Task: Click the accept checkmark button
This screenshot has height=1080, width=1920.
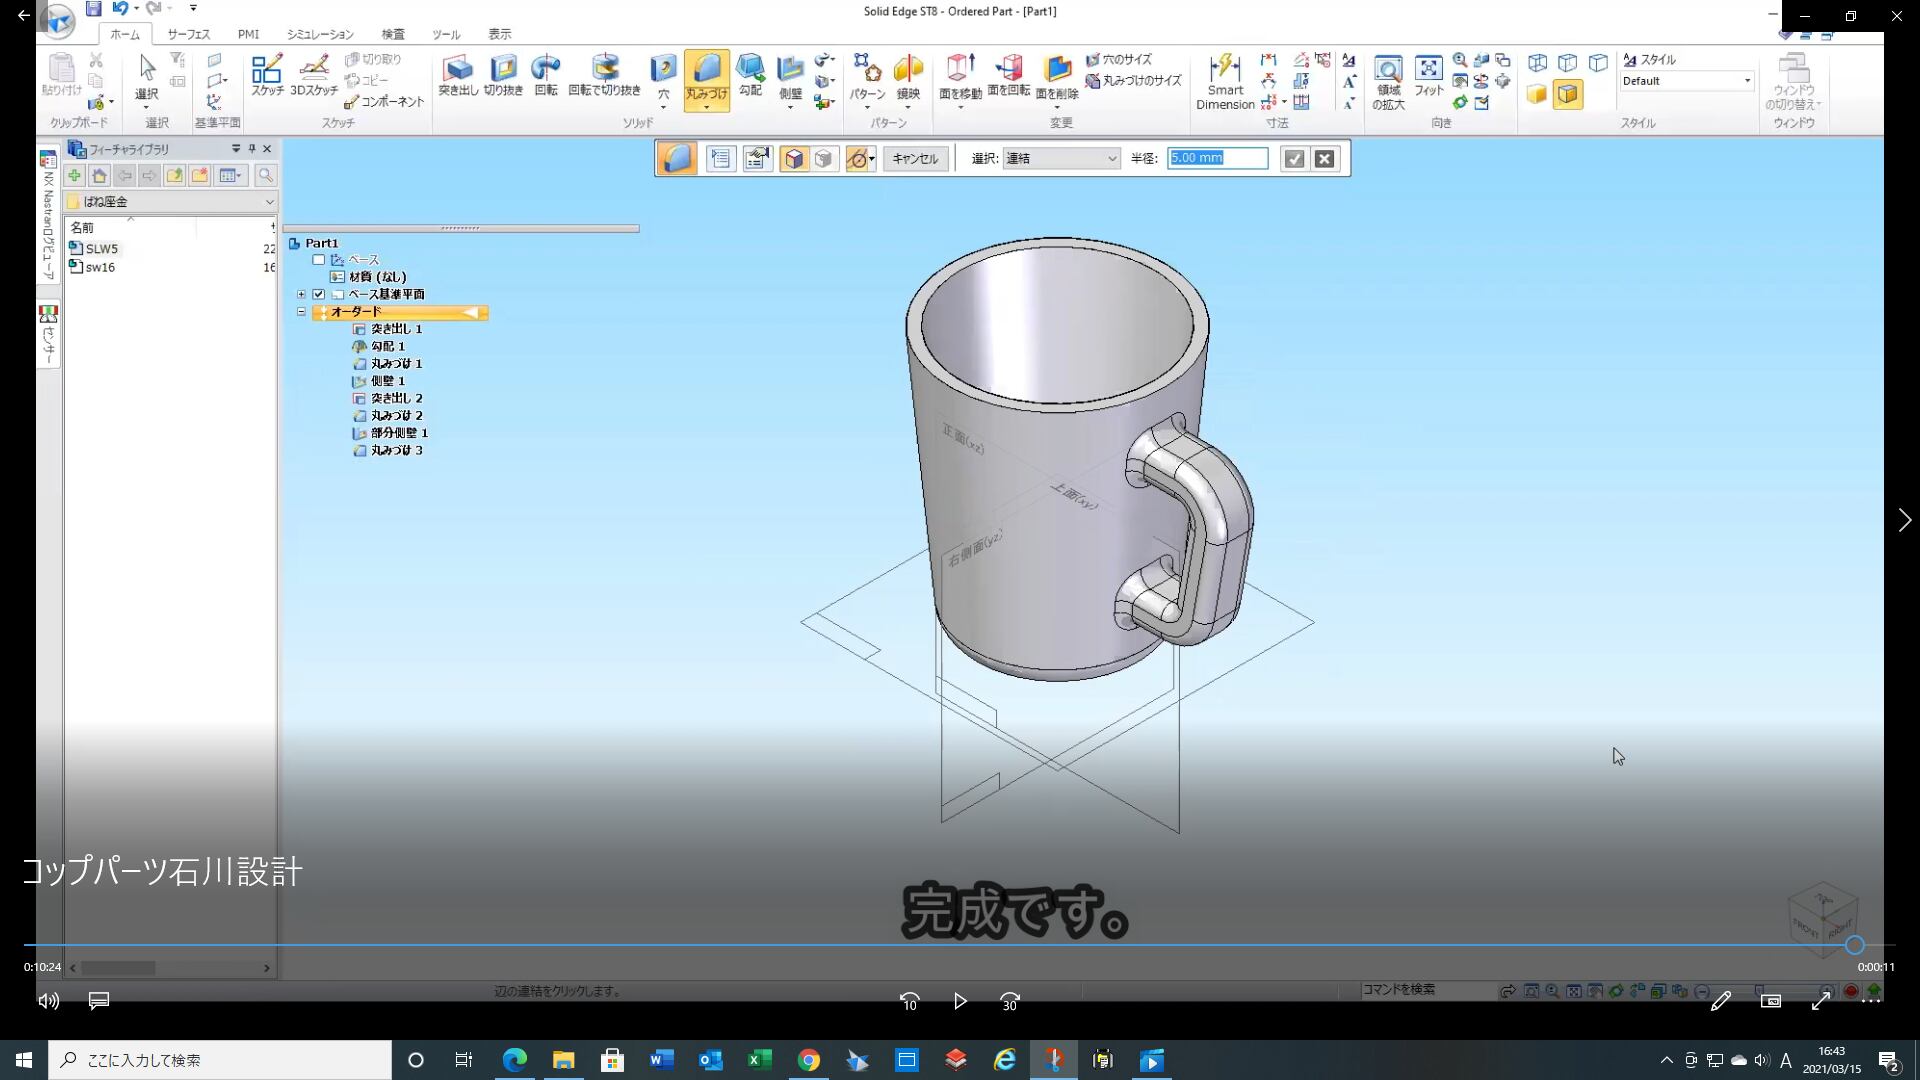Action: coord(1294,158)
